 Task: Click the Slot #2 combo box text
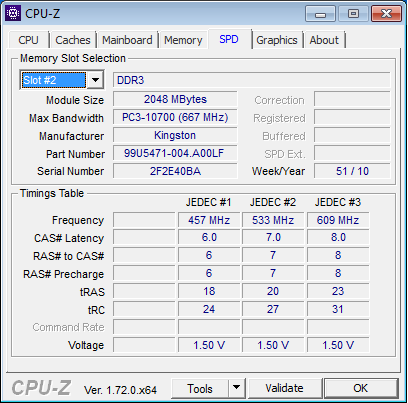(53, 80)
